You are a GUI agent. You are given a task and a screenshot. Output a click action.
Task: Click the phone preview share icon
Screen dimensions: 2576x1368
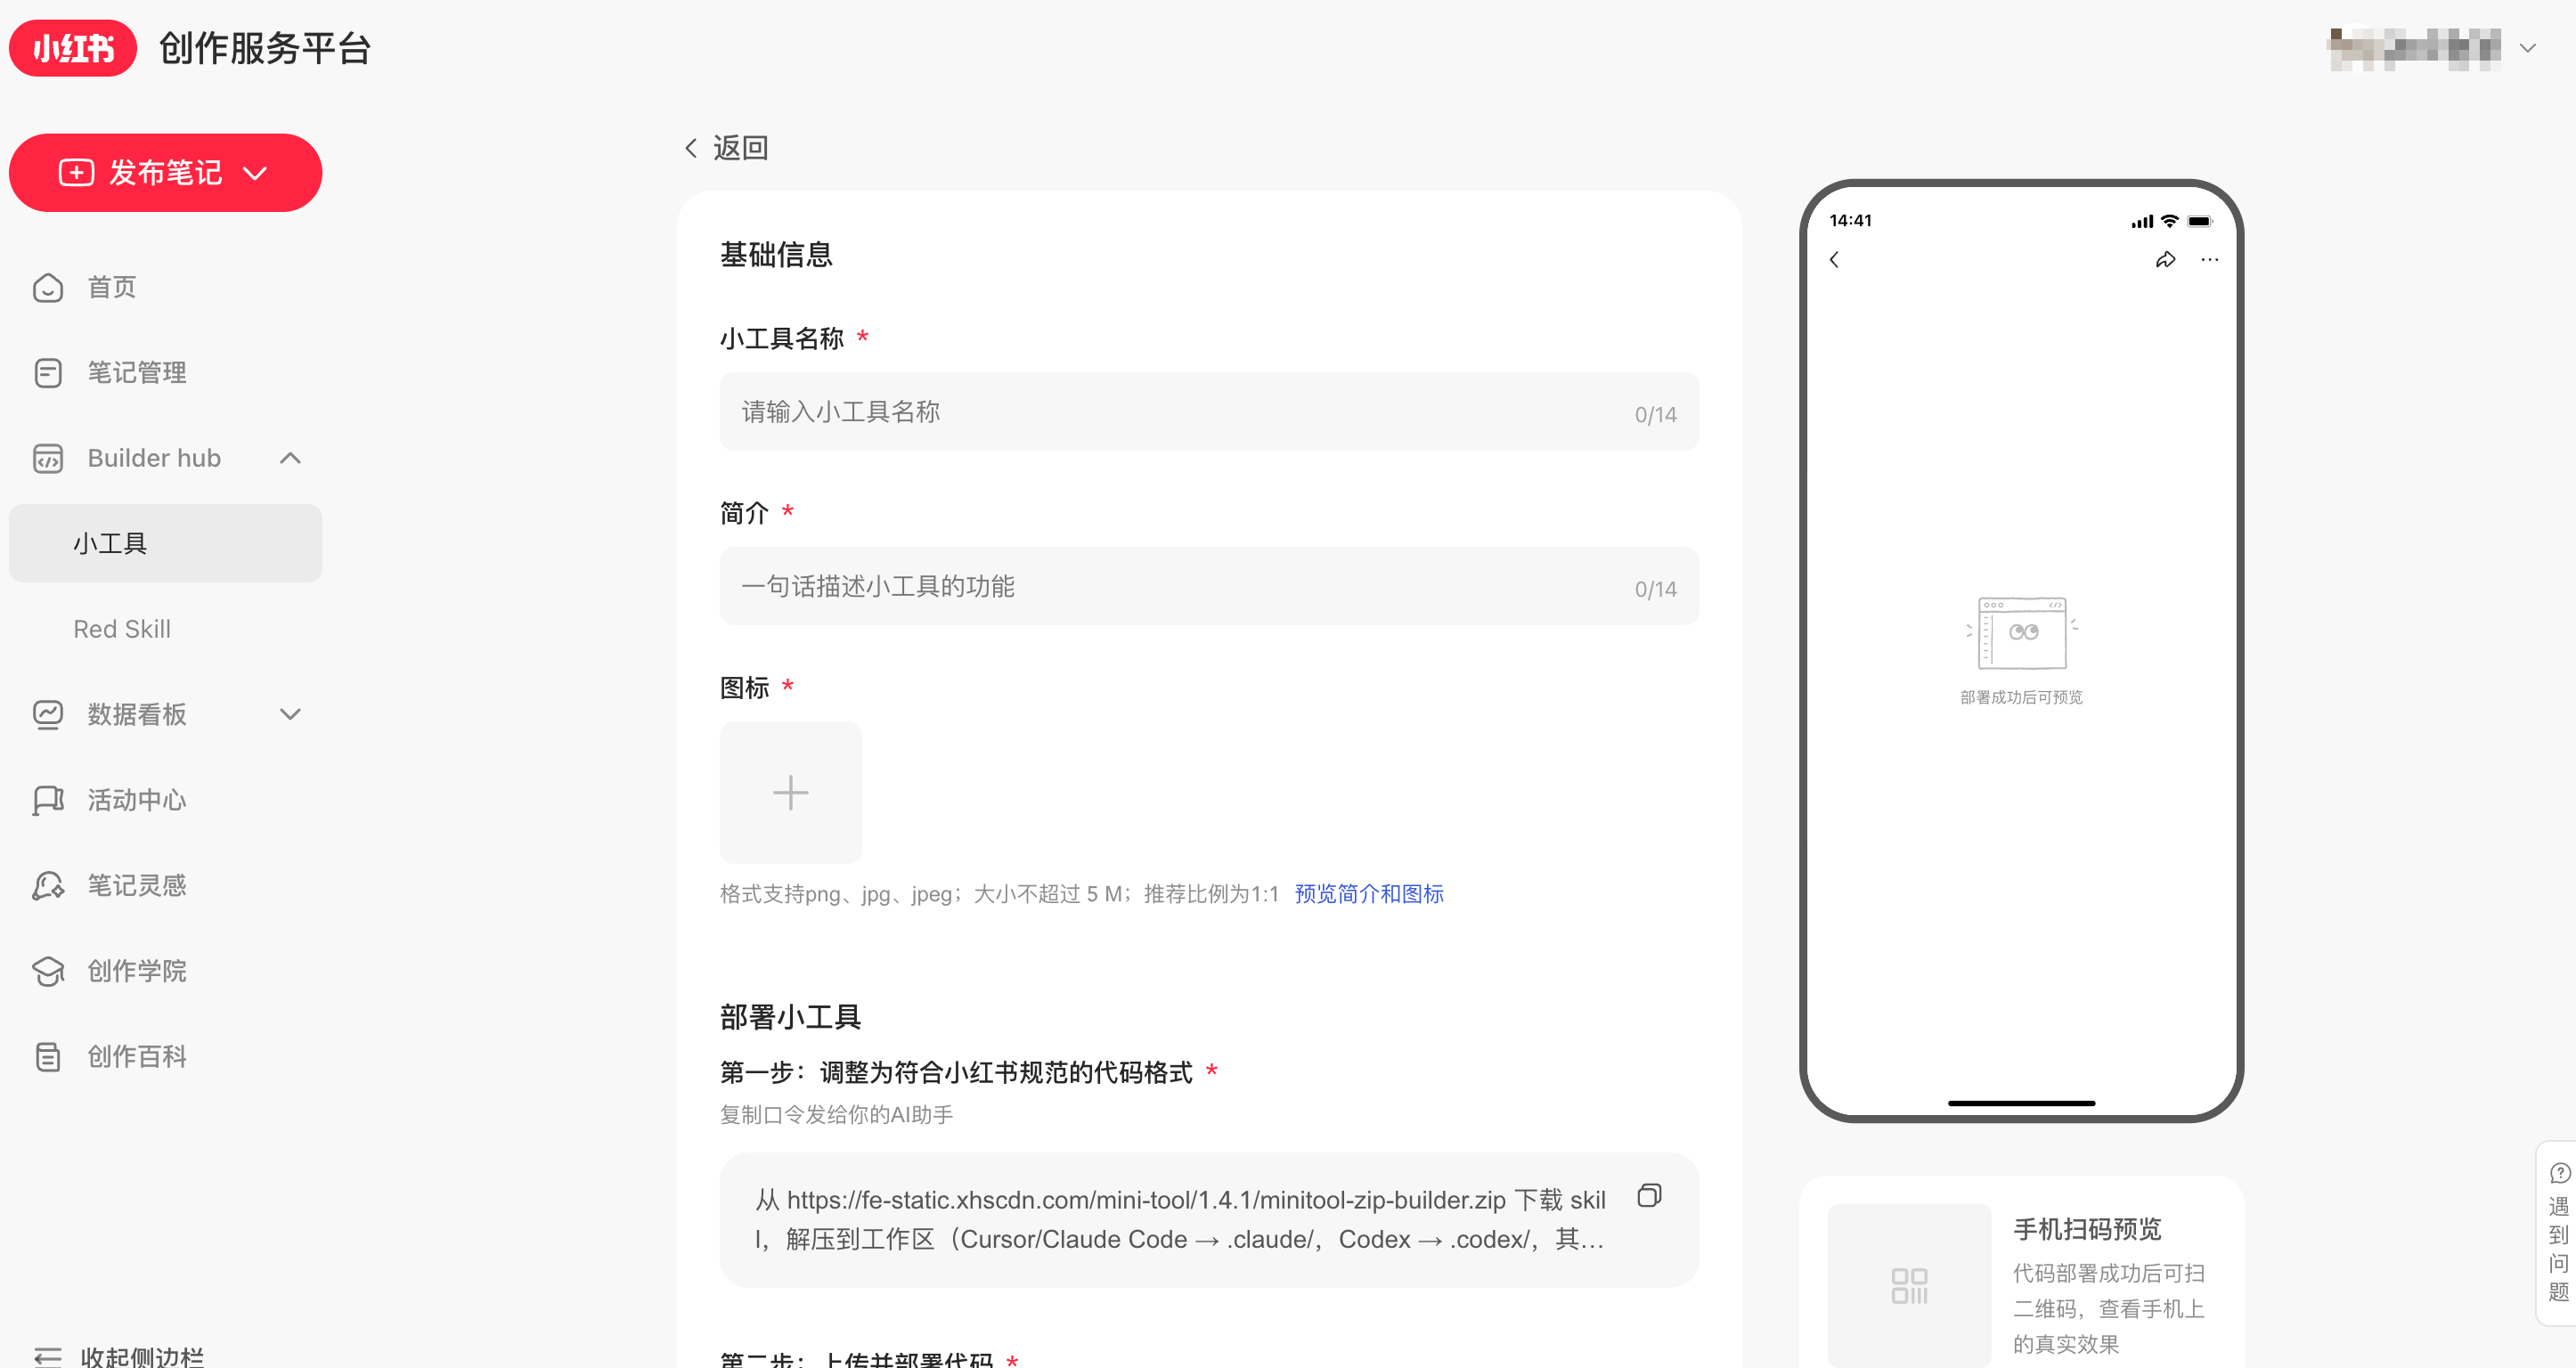pos(2165,260)
